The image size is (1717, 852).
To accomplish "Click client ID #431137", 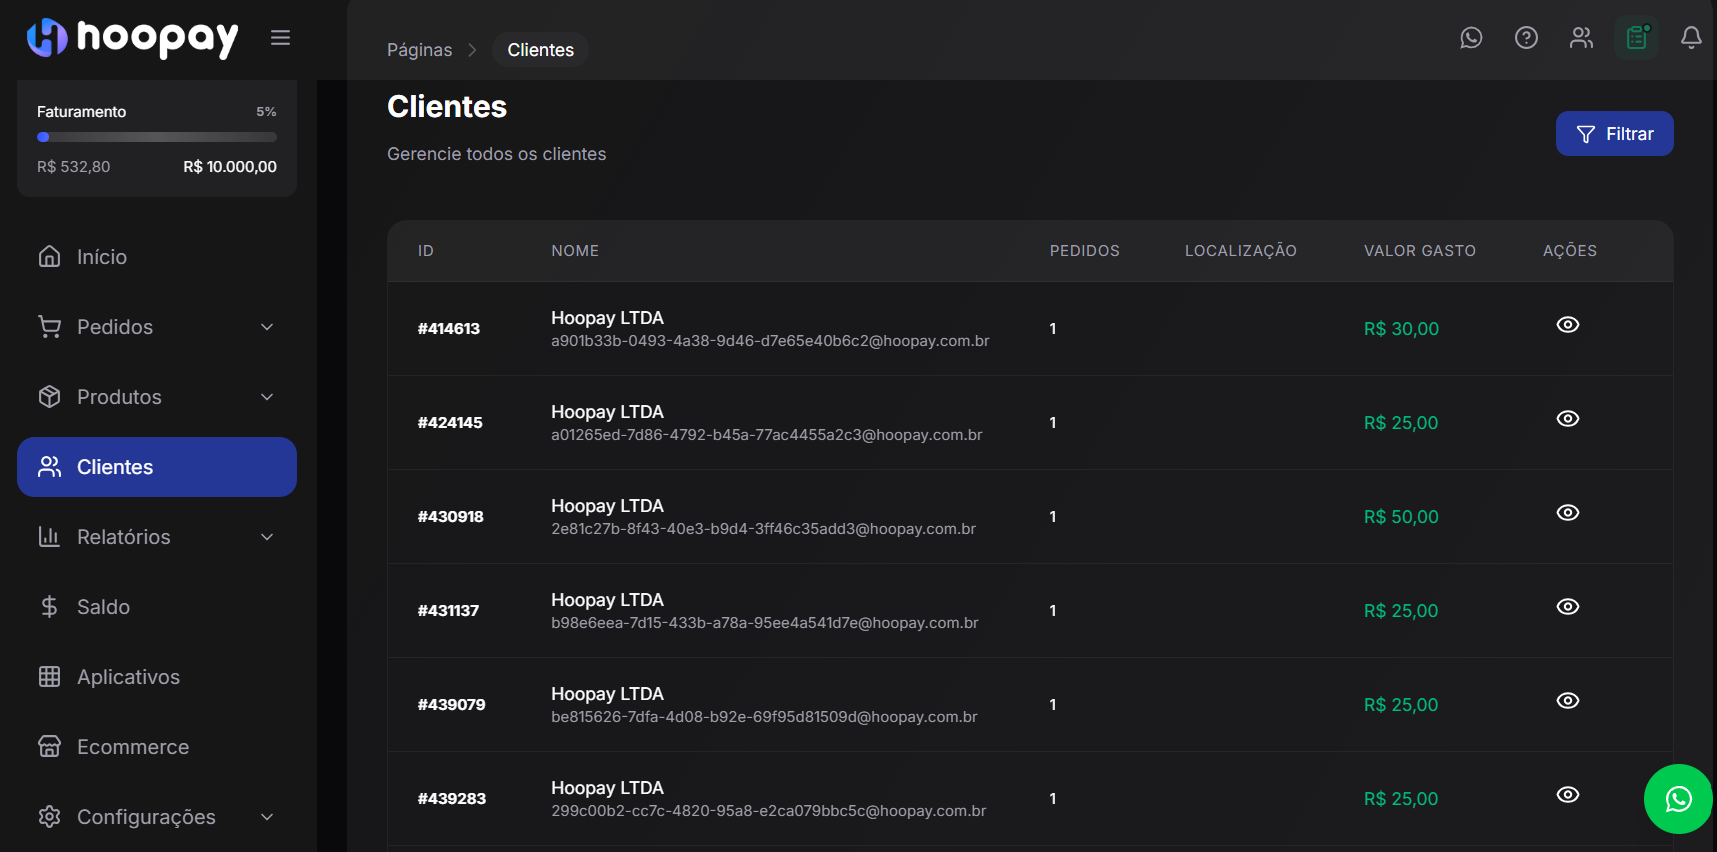I will click(448, 611).
